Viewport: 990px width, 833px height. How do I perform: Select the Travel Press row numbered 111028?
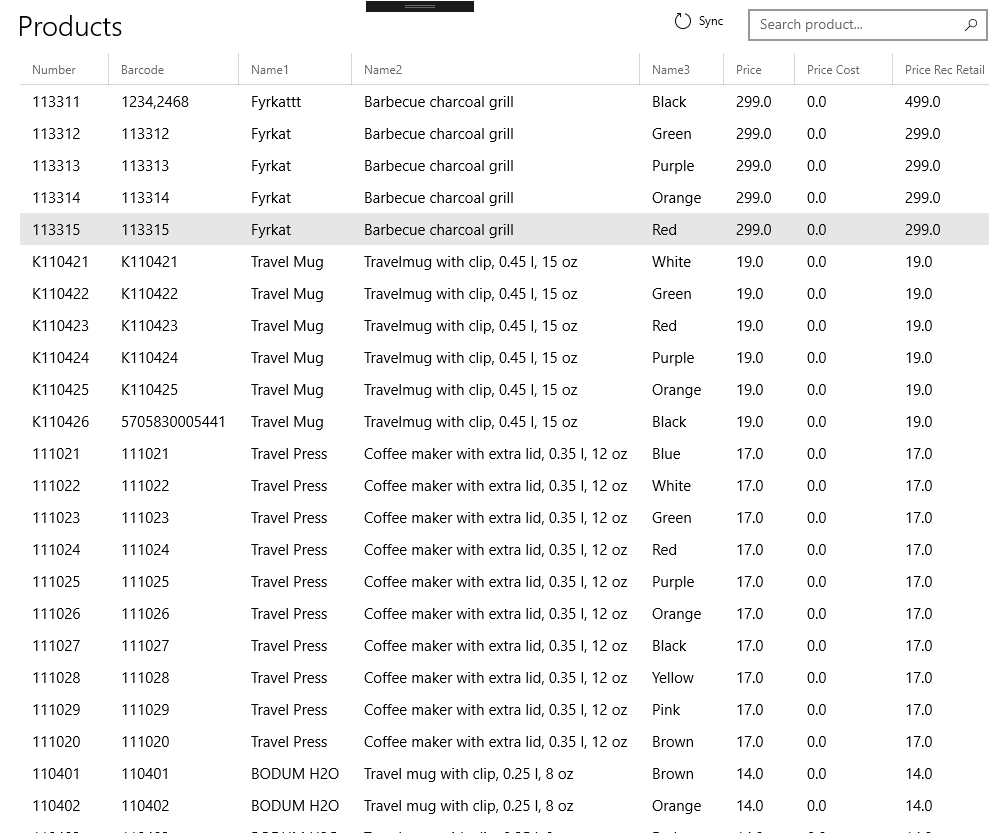pyautogui.click(x=56, y=678)
